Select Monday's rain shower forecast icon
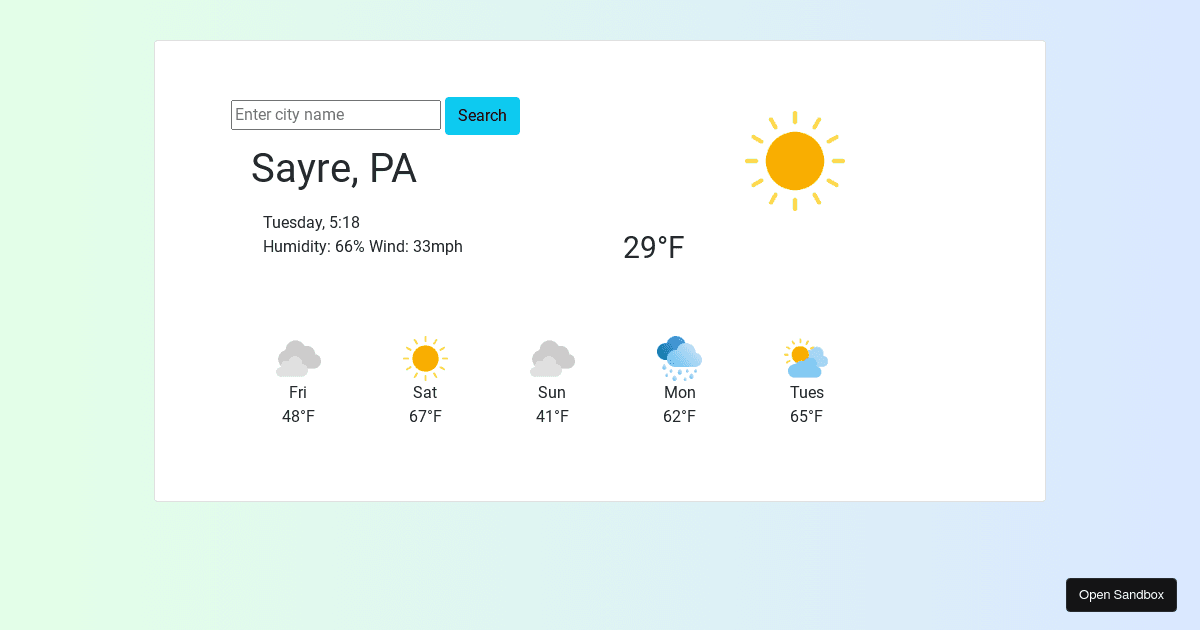 (x=679, y=358)
